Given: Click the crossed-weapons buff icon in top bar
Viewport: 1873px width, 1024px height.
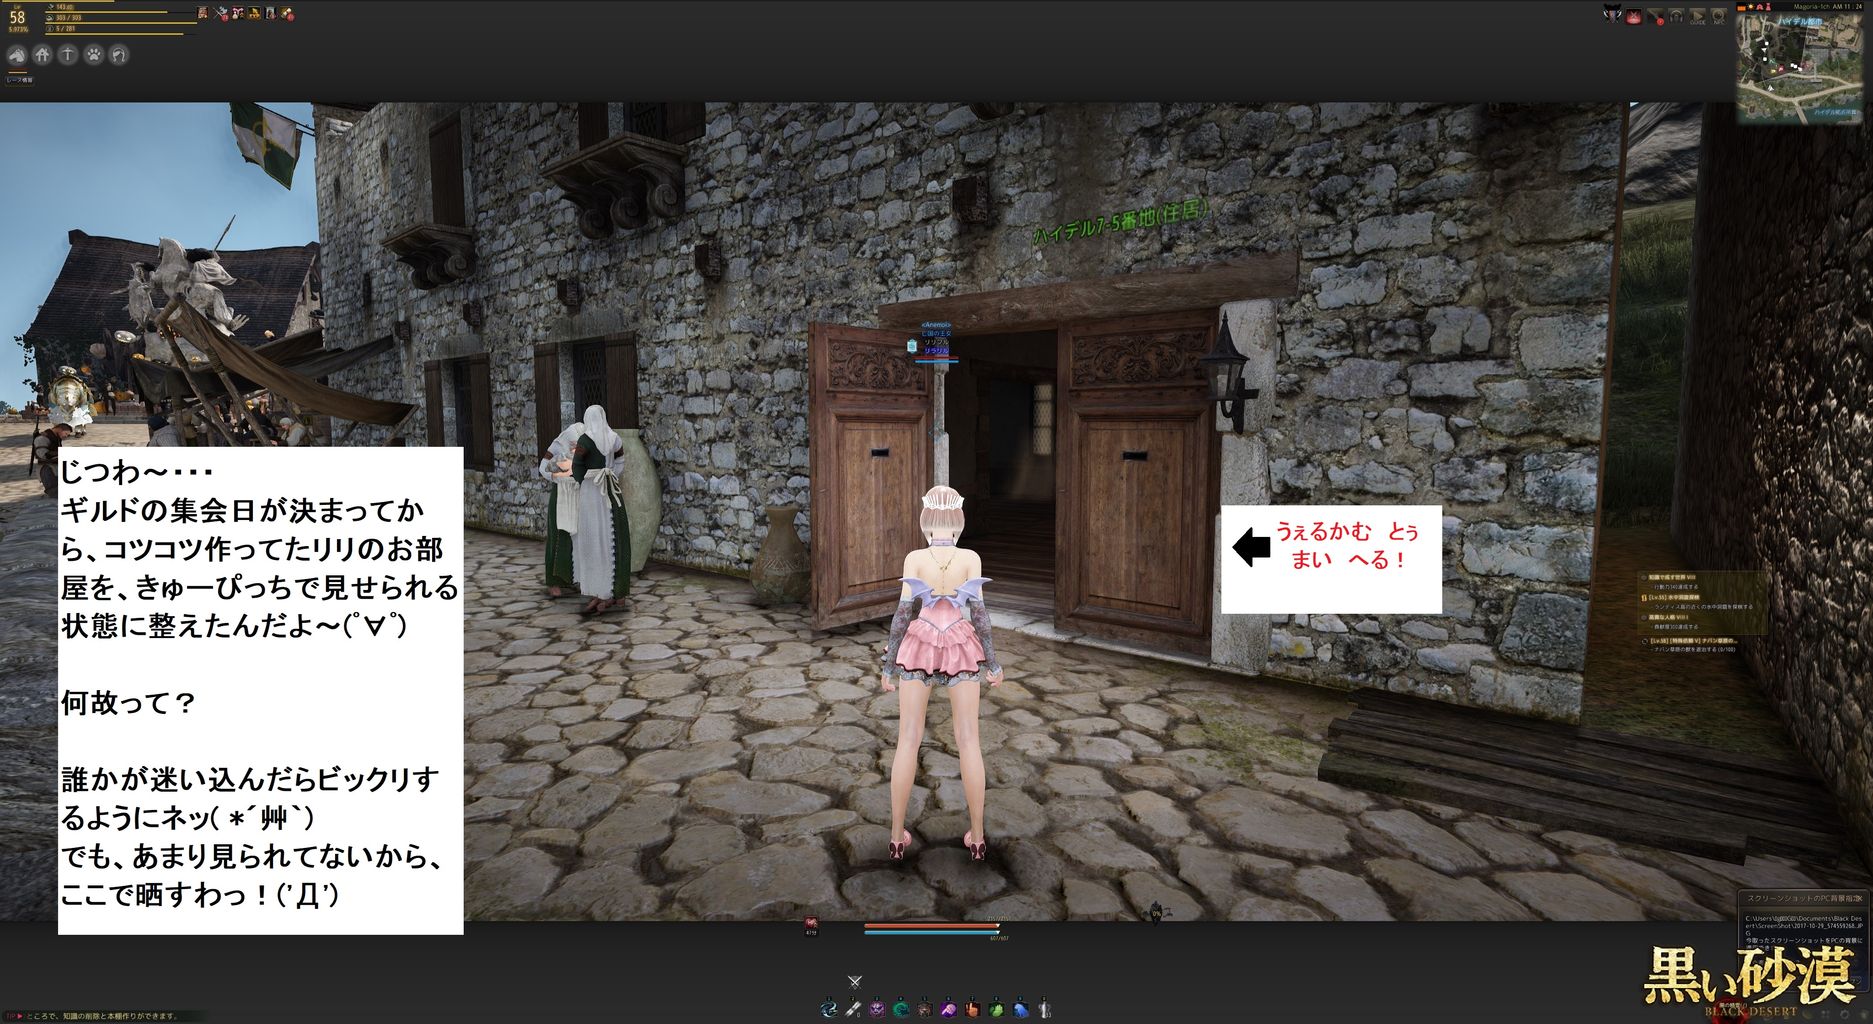Looking at the screenshot, I should pos(221,13).
